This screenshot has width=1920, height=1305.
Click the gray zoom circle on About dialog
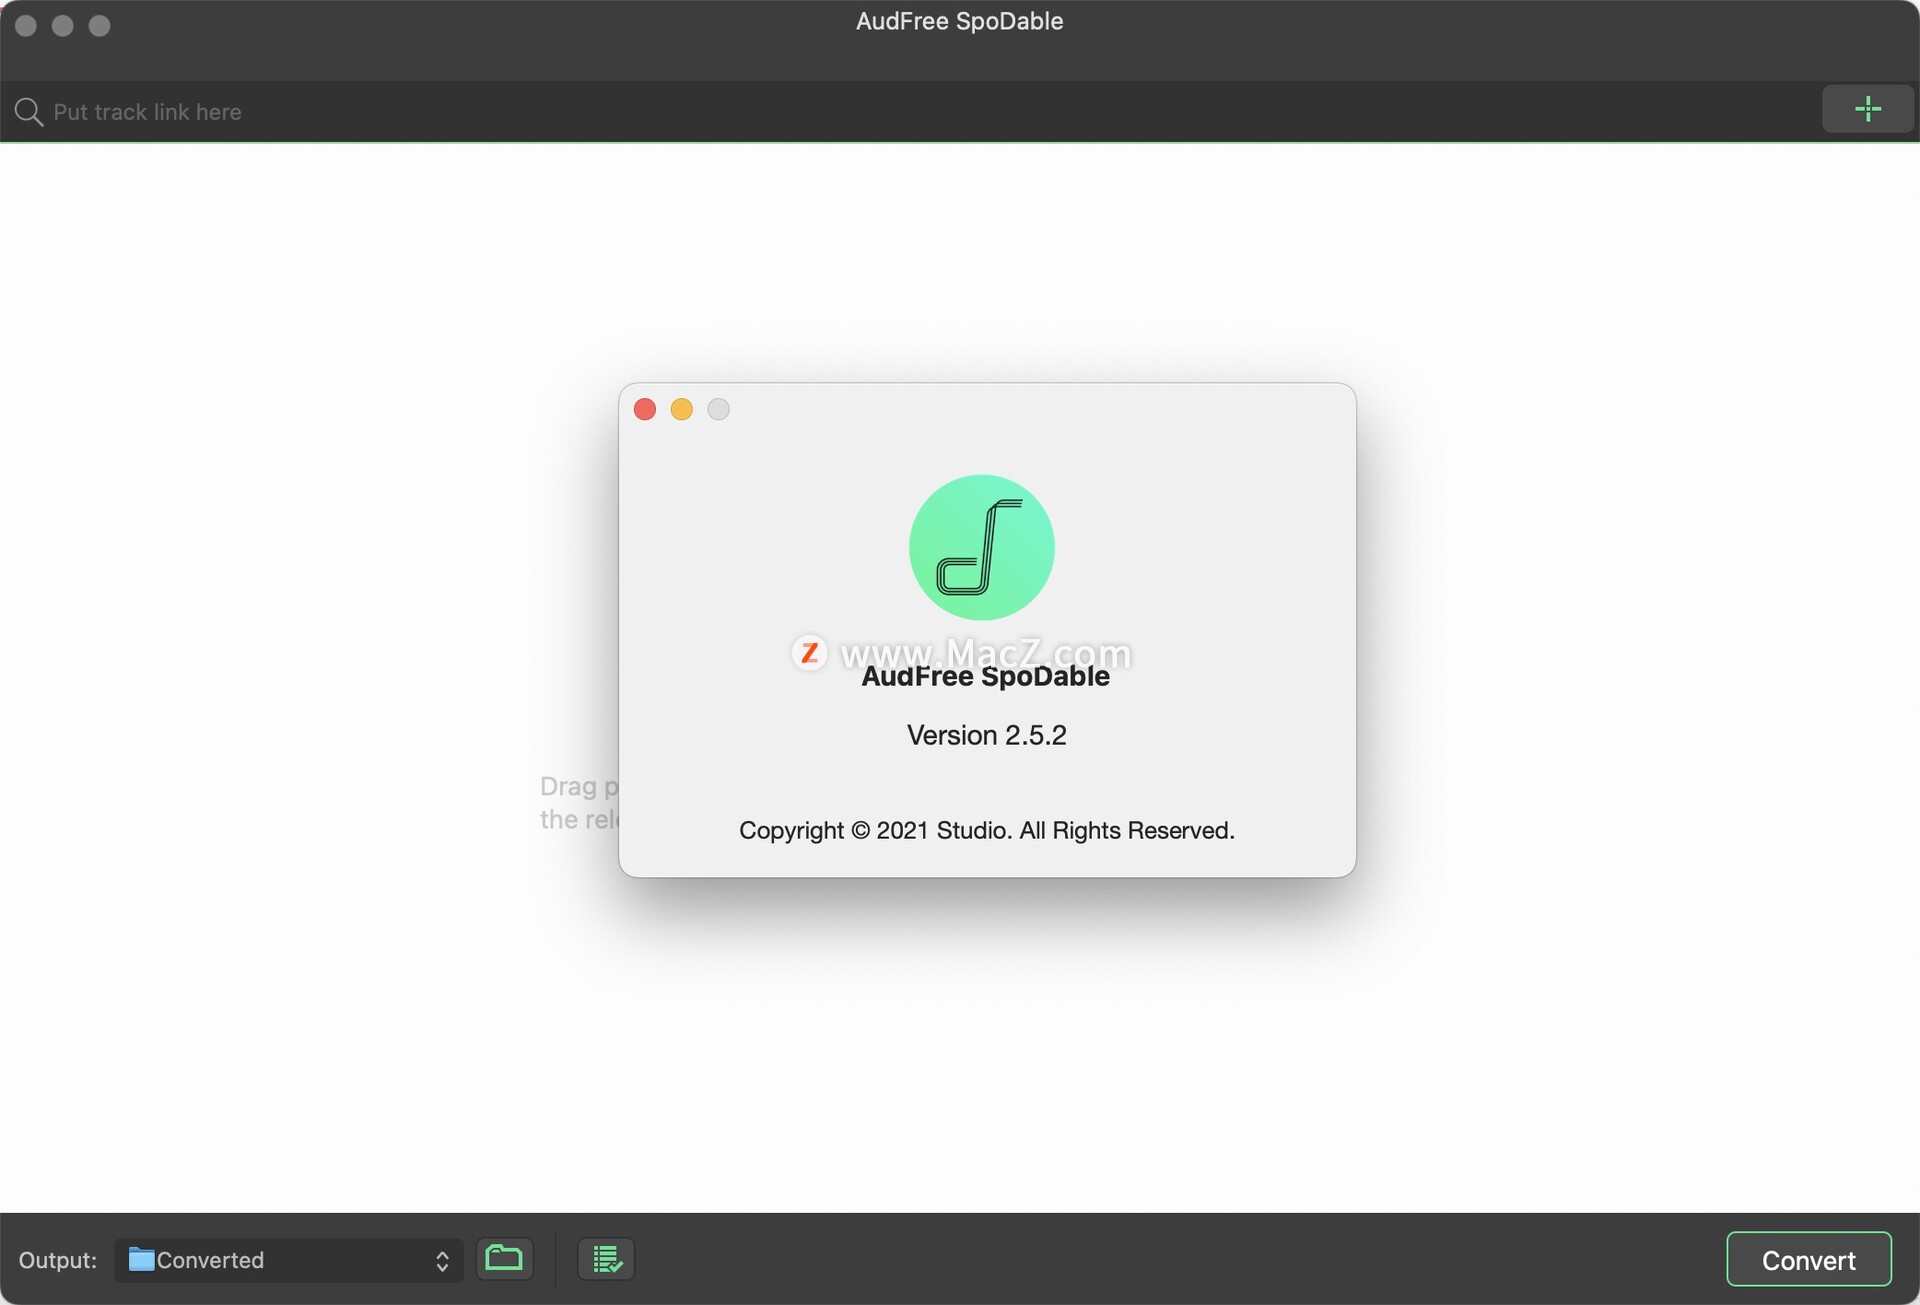(x=718, y=409)
